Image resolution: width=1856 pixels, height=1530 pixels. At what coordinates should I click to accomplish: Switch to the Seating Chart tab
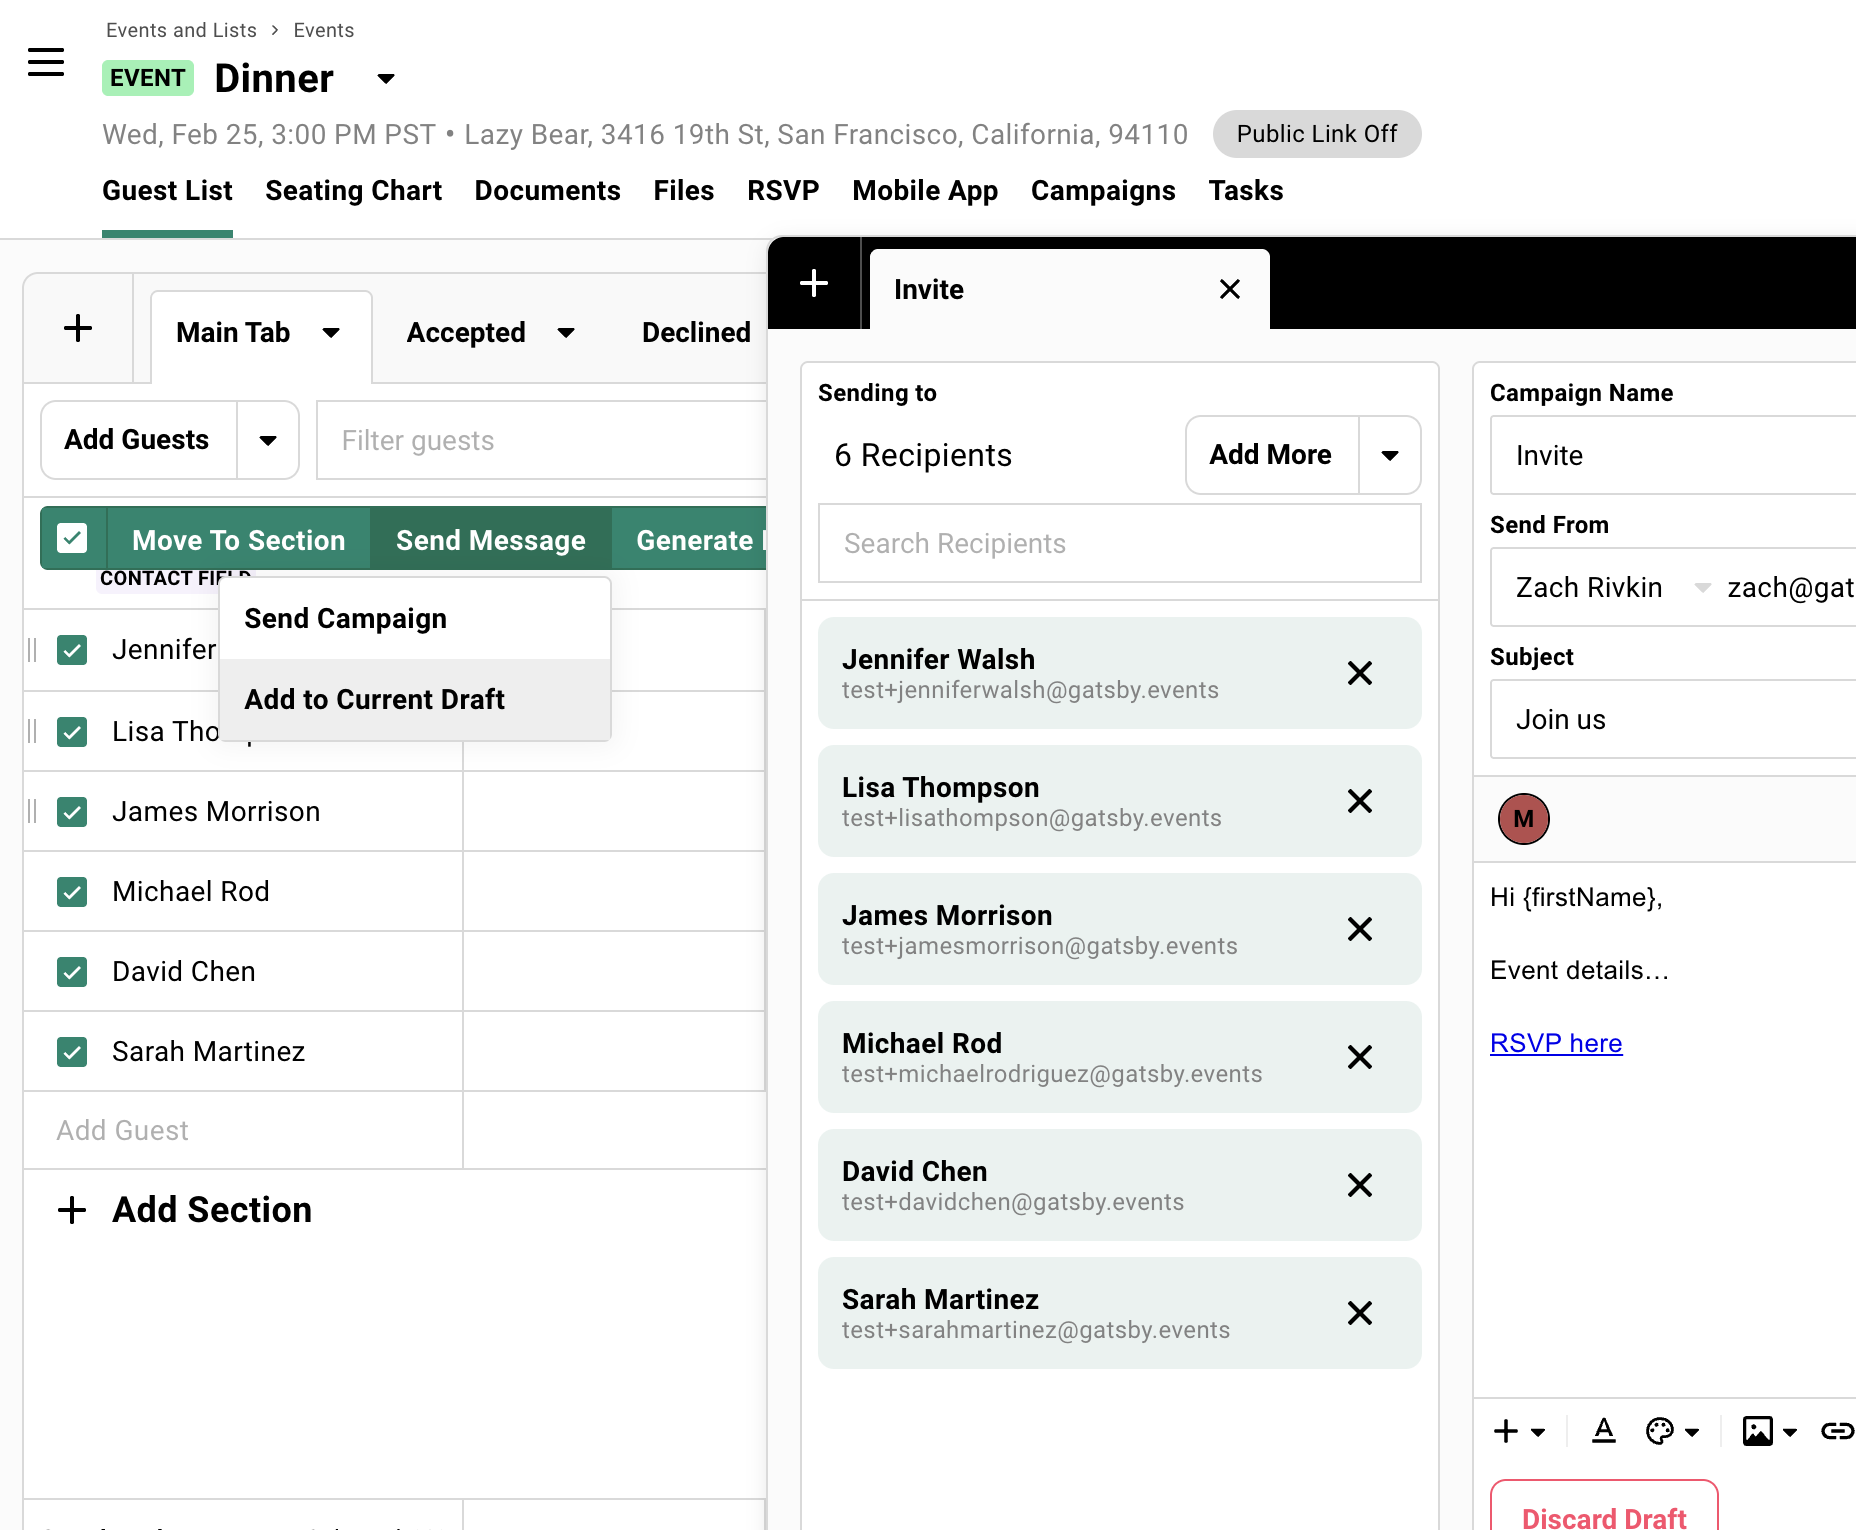[x=353, y=190]
